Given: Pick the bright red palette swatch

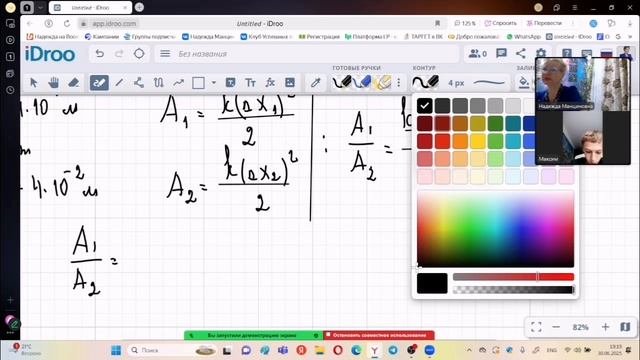Looking at the screenshot, I should (442, 141).
